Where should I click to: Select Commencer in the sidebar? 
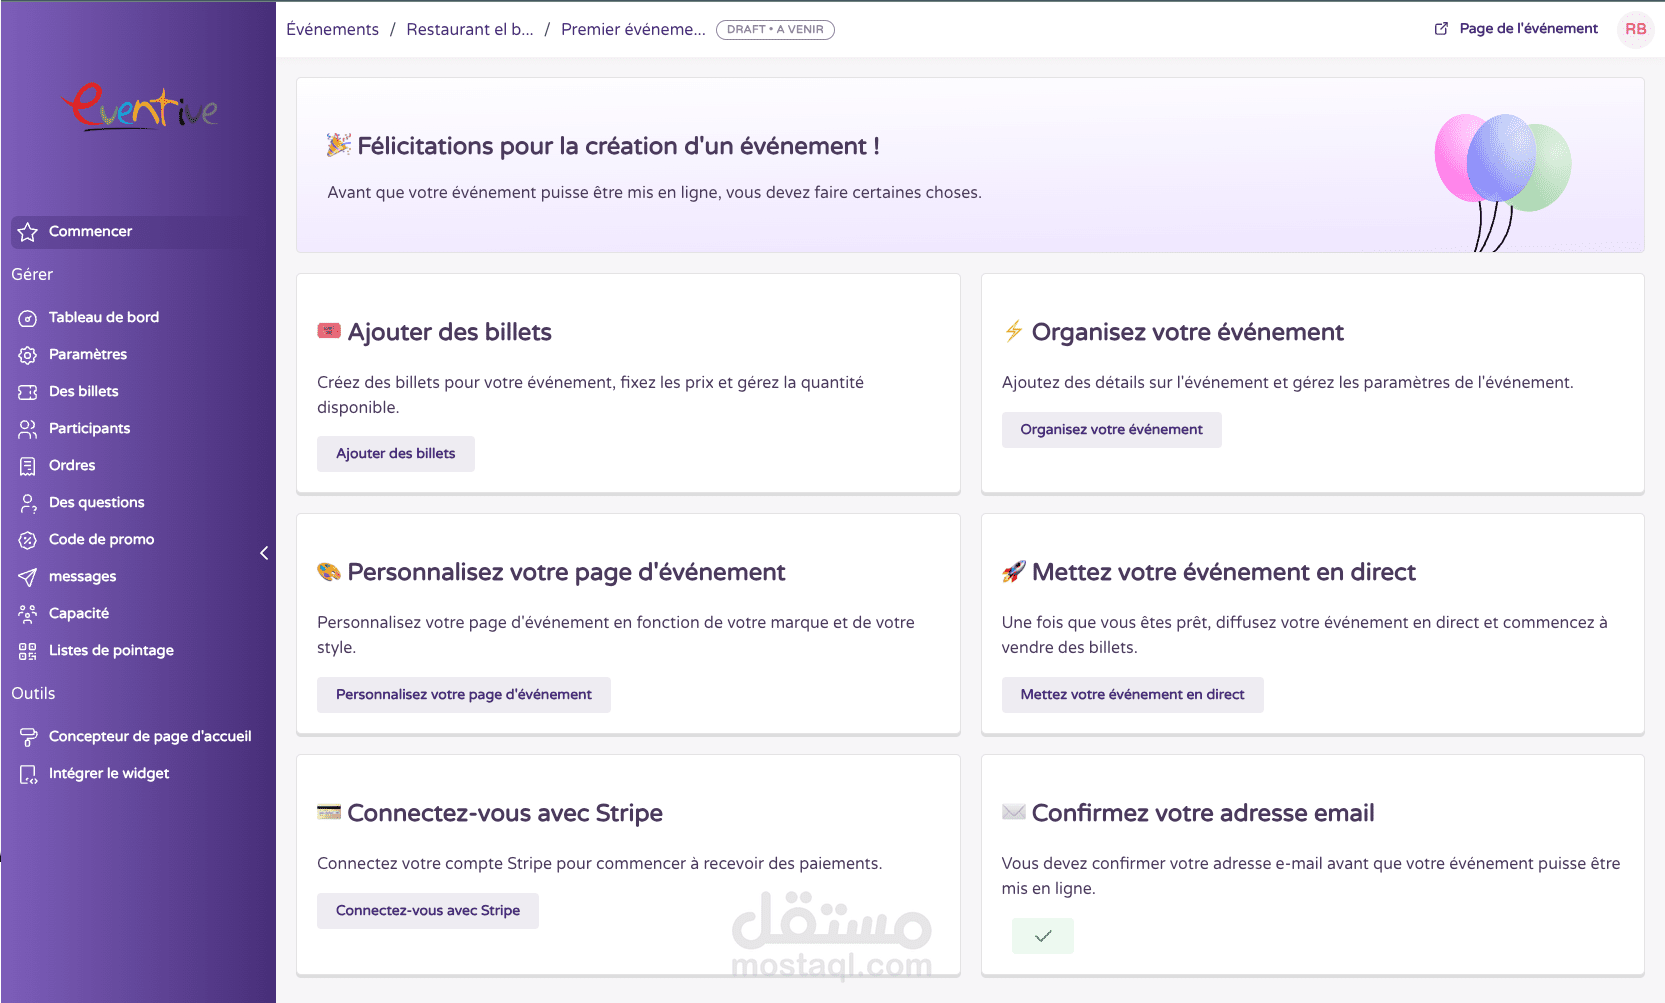[90, 232]
